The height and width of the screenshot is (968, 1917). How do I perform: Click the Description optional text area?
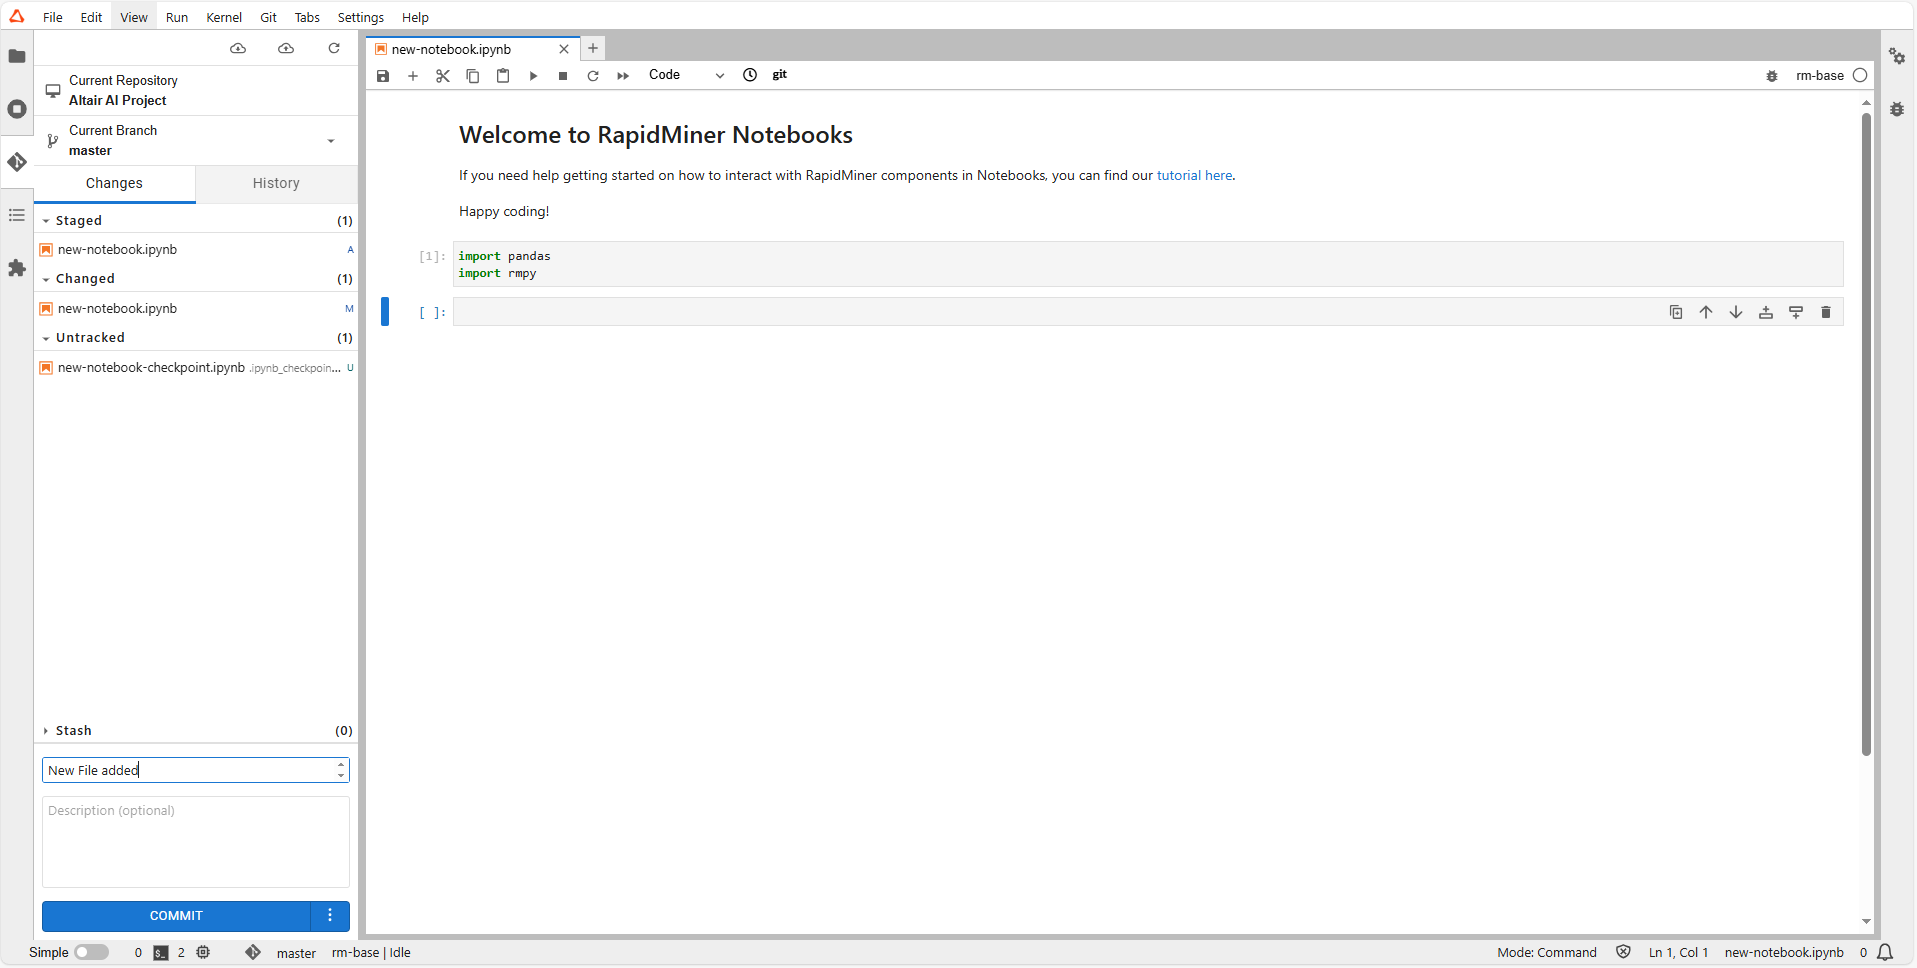pos(196,842)
